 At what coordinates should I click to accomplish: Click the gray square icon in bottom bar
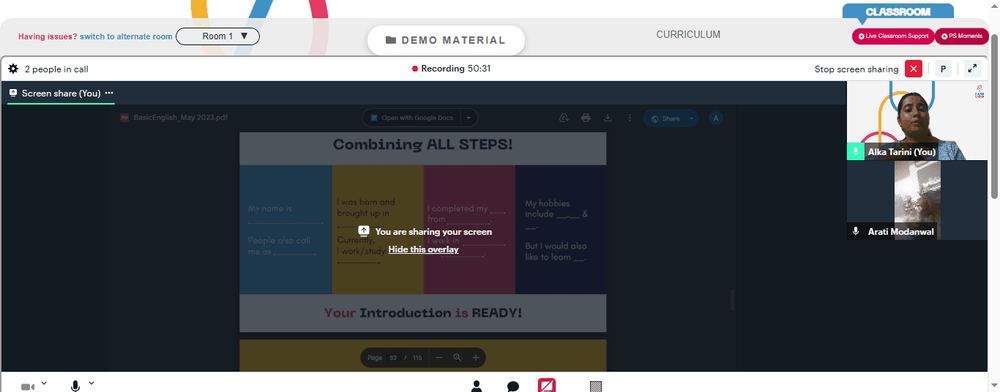596,386
